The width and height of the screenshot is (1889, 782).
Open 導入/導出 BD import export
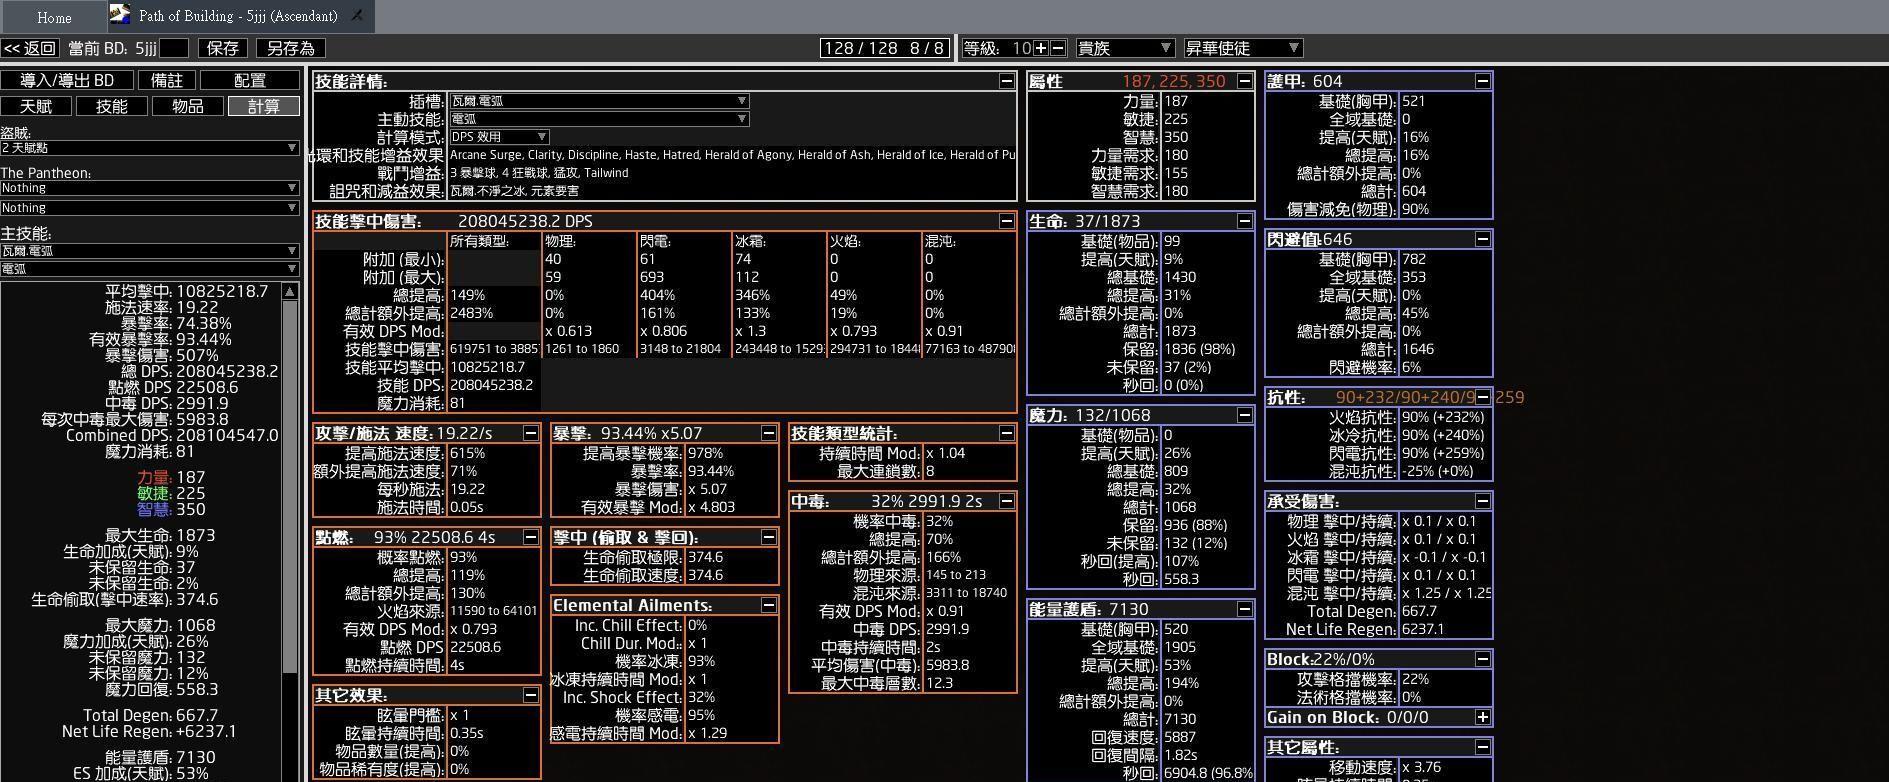(x=67, y=80)
